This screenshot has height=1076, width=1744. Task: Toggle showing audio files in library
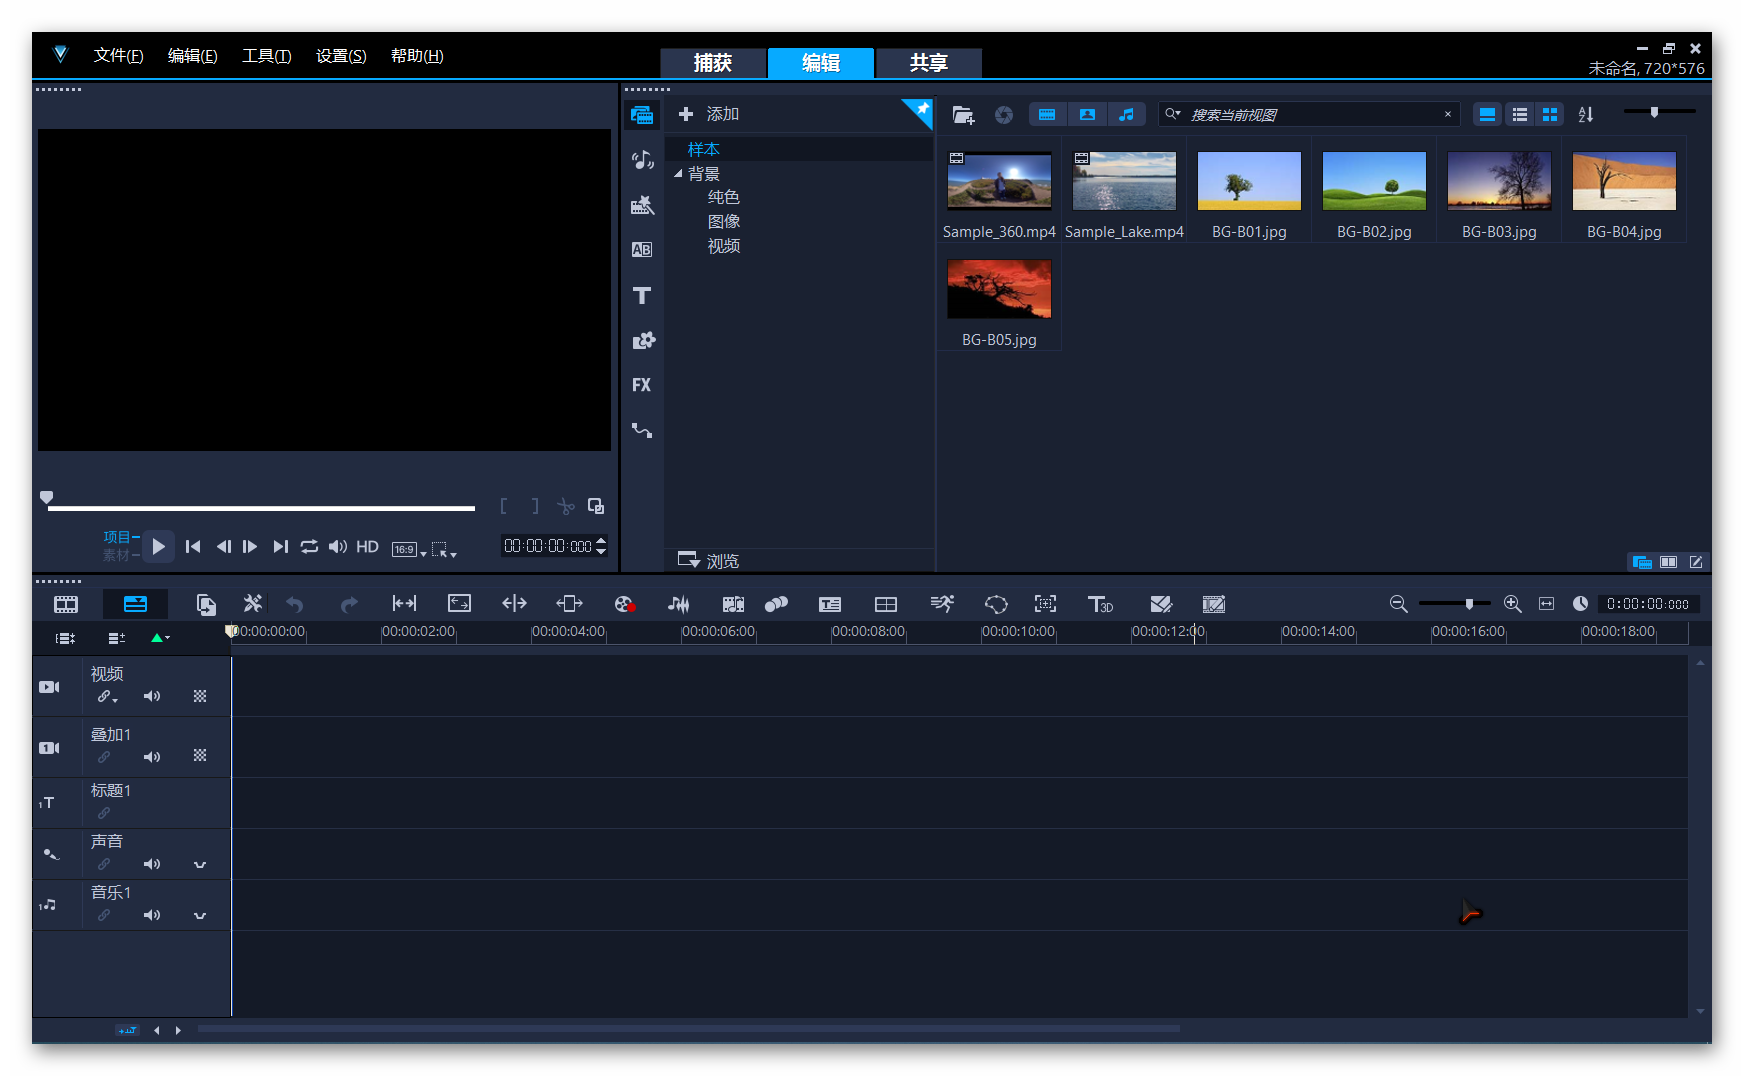click(1126, 115)
